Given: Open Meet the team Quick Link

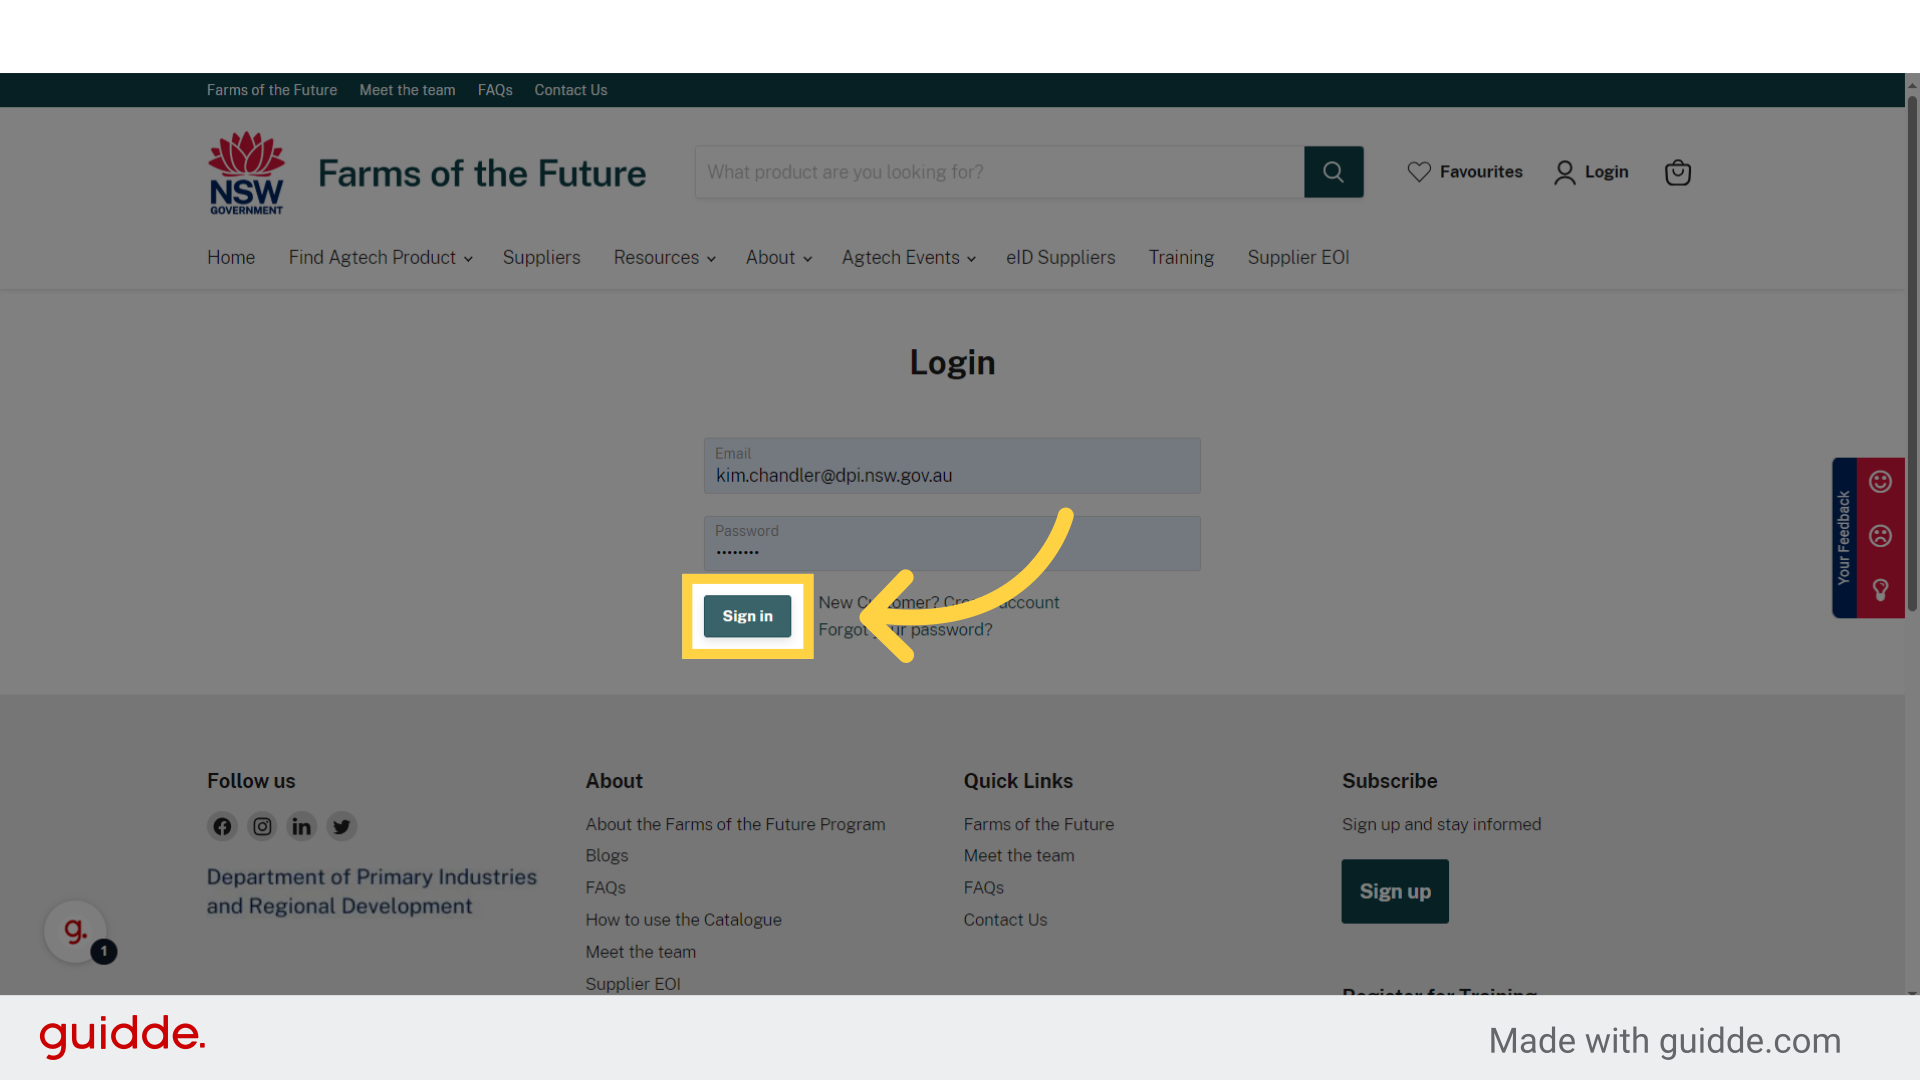Looking at the screenshot, I should coord(1019,856).
